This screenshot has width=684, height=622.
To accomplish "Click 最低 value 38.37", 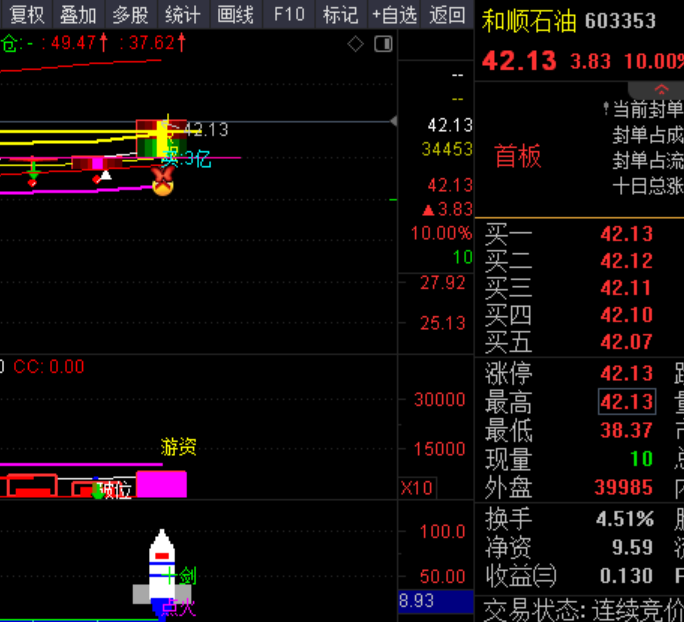I will [626, 431].
